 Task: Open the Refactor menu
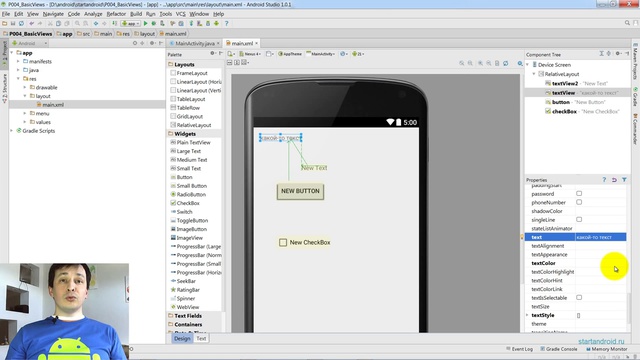pos(116,14)
